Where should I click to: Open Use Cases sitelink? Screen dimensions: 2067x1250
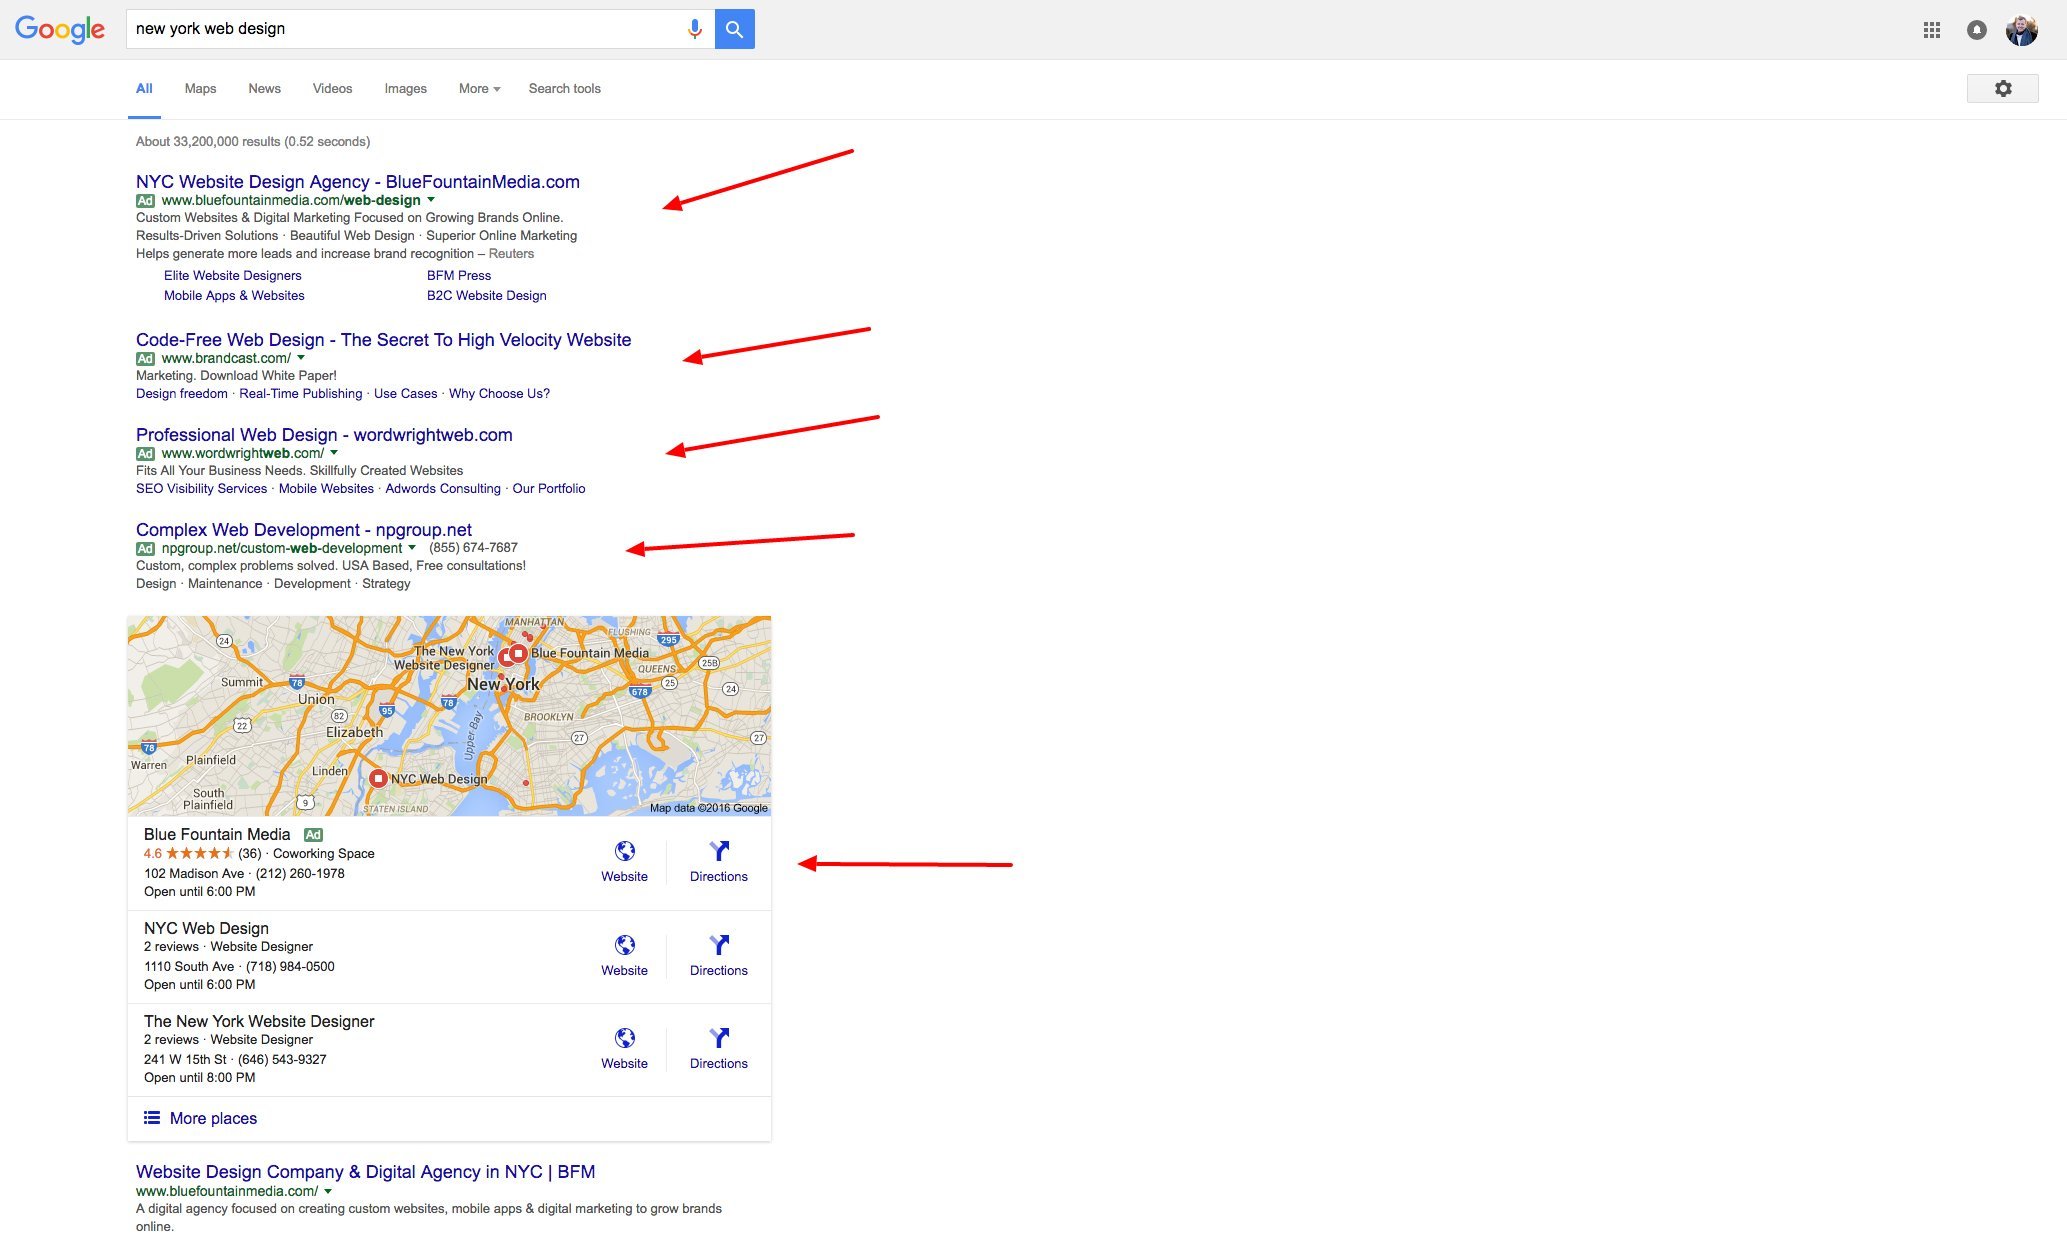tap(405, 394)
